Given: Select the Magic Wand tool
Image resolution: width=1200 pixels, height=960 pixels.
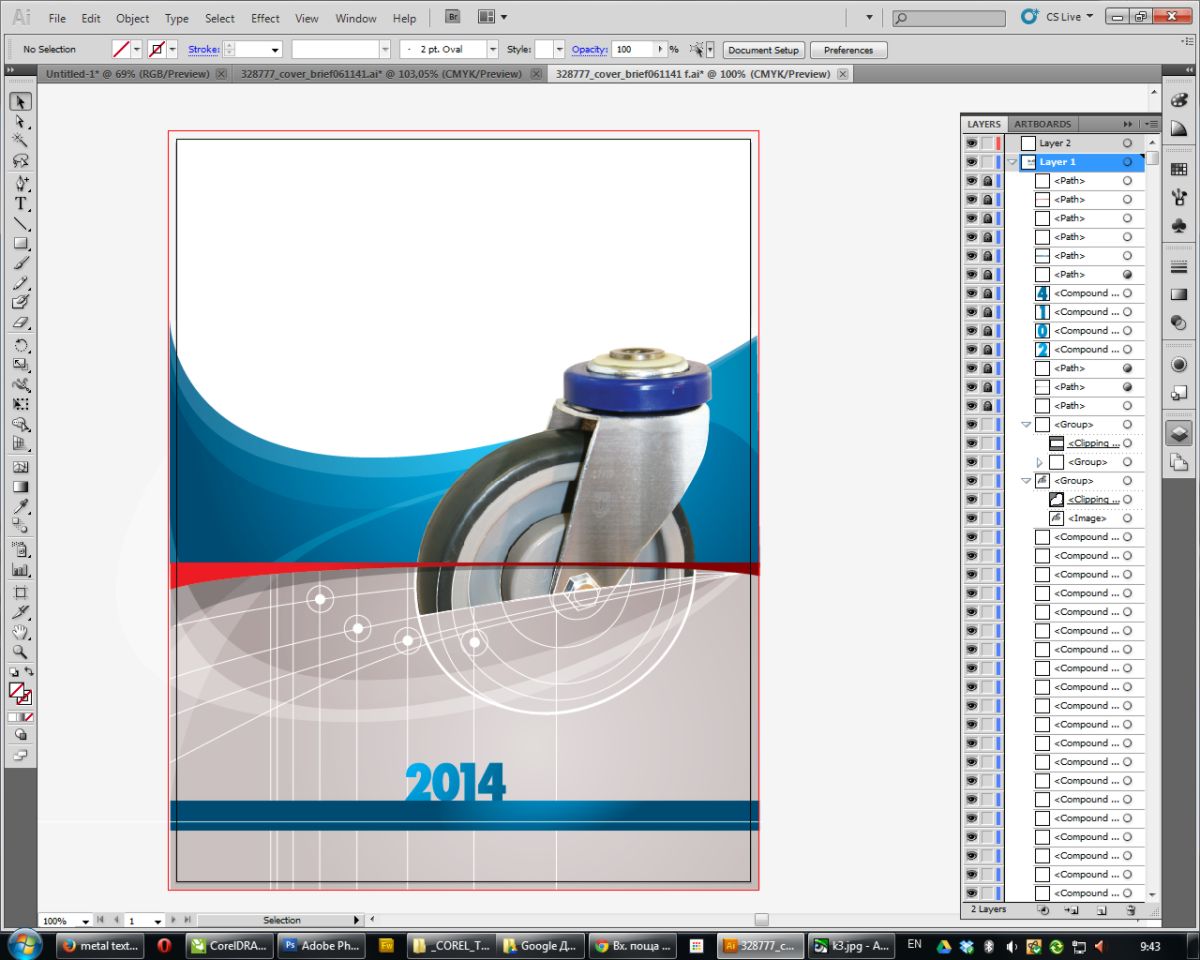Looking at the screenshot, I should pos(20,140).
